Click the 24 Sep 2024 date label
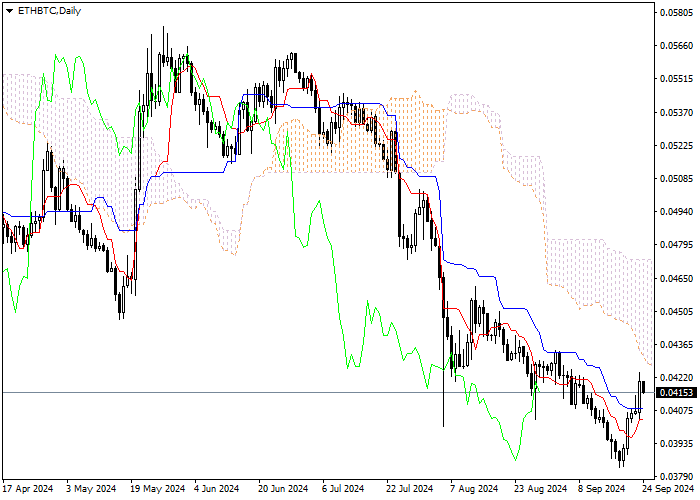Viewport: 700px width, 500px height. [x=668, y=489]
